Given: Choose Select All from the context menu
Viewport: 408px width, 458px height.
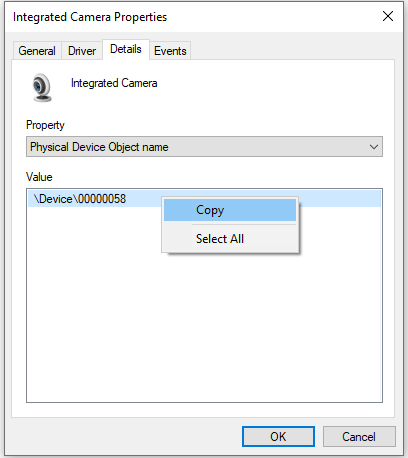Looking at the screenshot, I should (230, 239).
